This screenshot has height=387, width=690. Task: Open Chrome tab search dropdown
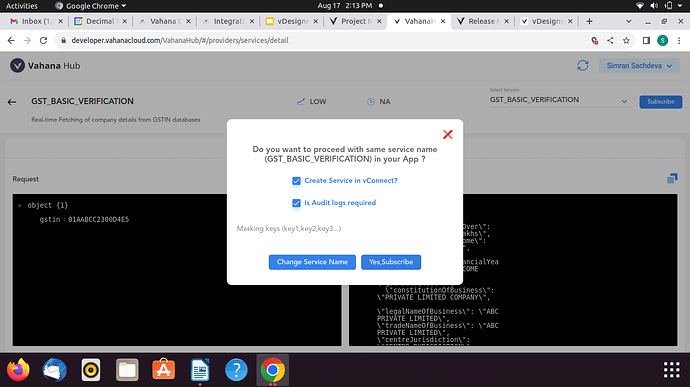coord(628,21)
